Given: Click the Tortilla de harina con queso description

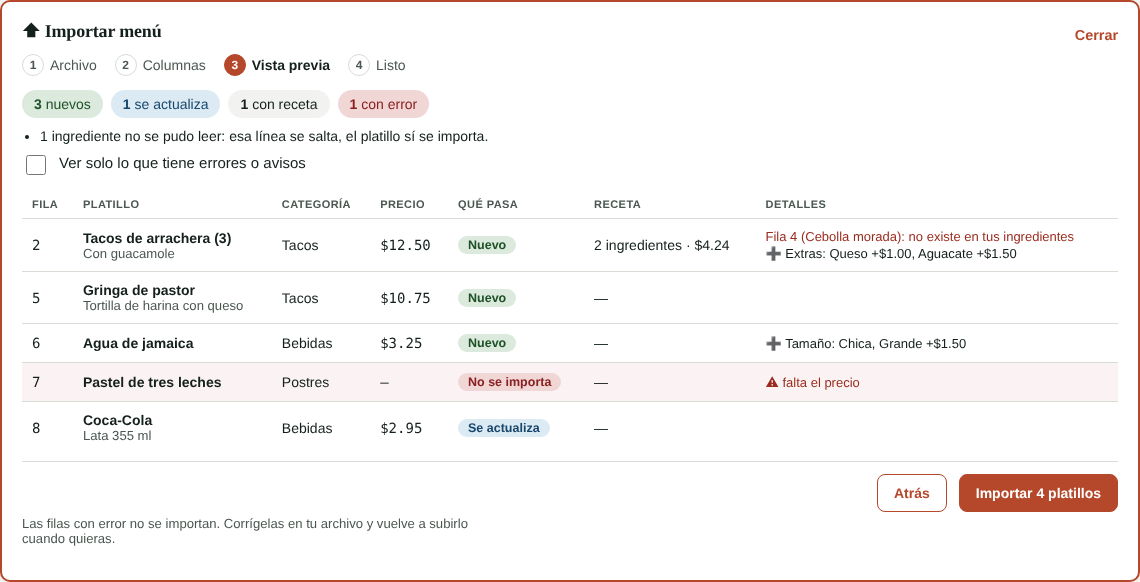Looking at the screenshot, I should (x=163, y=306).
